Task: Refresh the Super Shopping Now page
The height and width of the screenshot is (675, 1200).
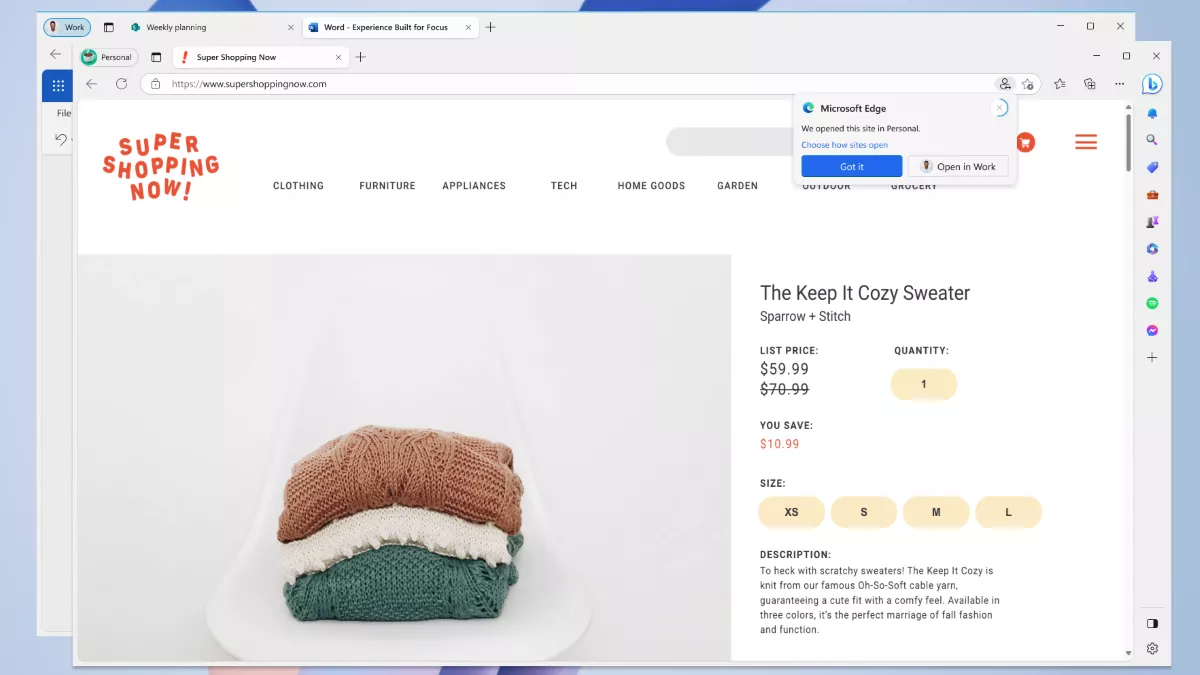Action: point(122,84)
